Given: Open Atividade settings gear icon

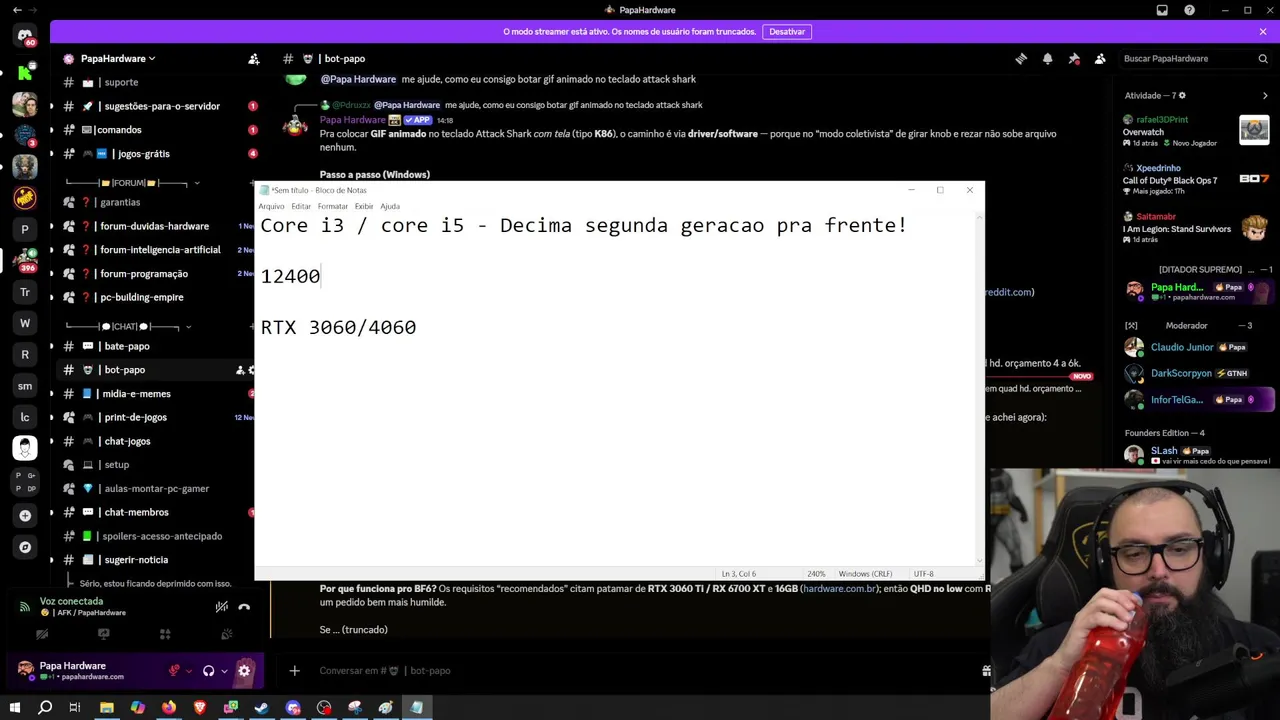Looking at the screenshot, I should [1182, 96].
